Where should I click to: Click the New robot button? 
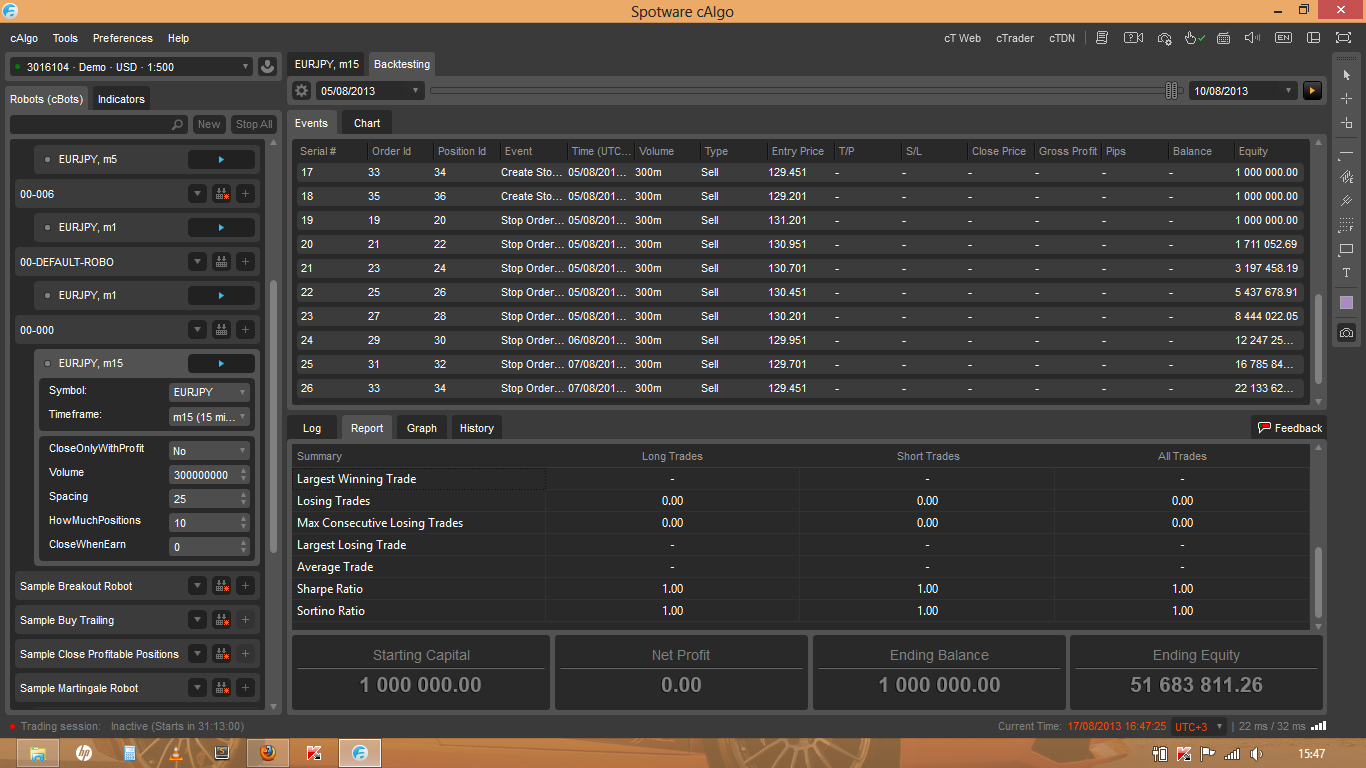coord(209,124)
